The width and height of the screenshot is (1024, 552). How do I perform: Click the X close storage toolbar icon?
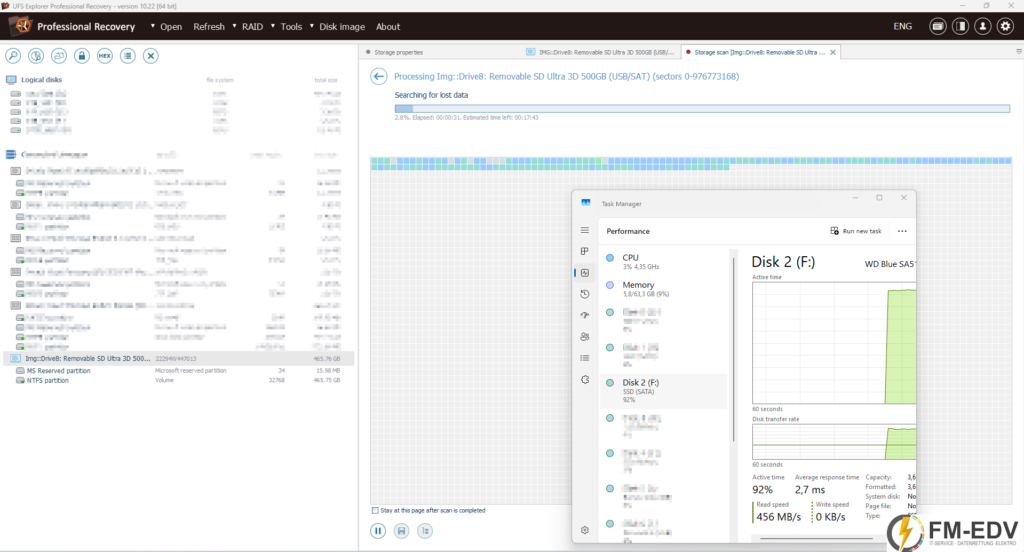click(151, 56)
